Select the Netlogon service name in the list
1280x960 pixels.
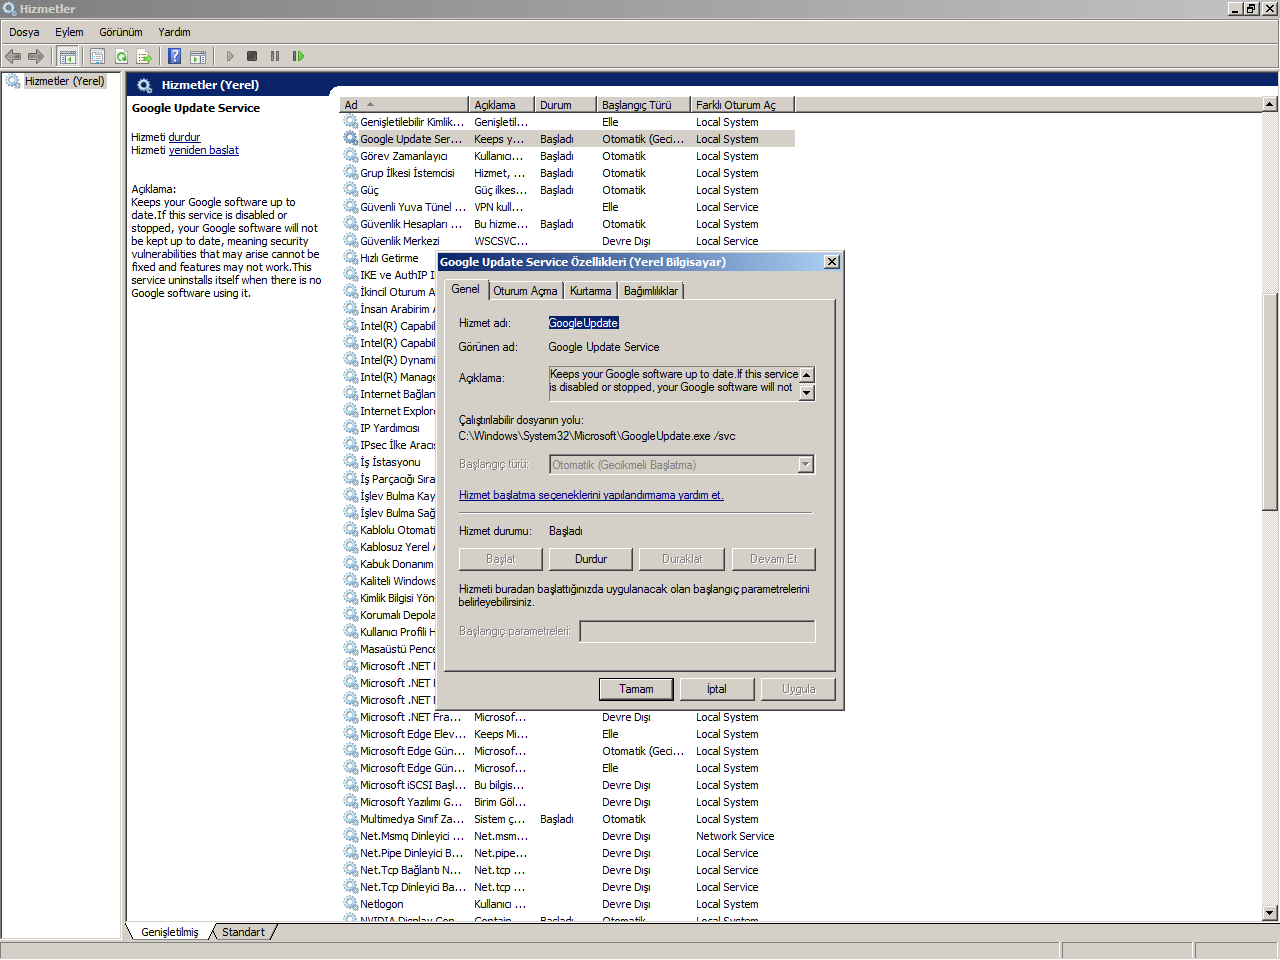(x=382, y=904)
